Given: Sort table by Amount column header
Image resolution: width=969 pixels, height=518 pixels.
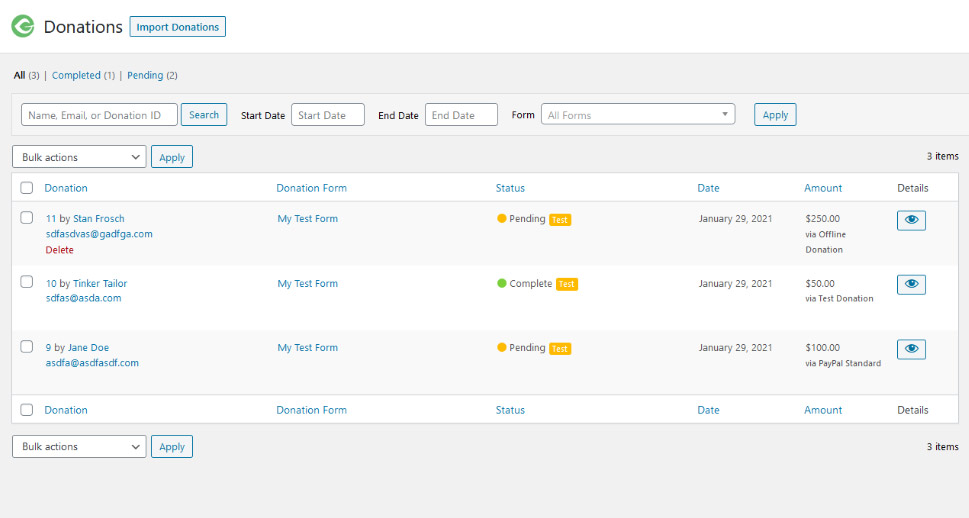Looking at the screenshot, I should click(x=823, y=188).
